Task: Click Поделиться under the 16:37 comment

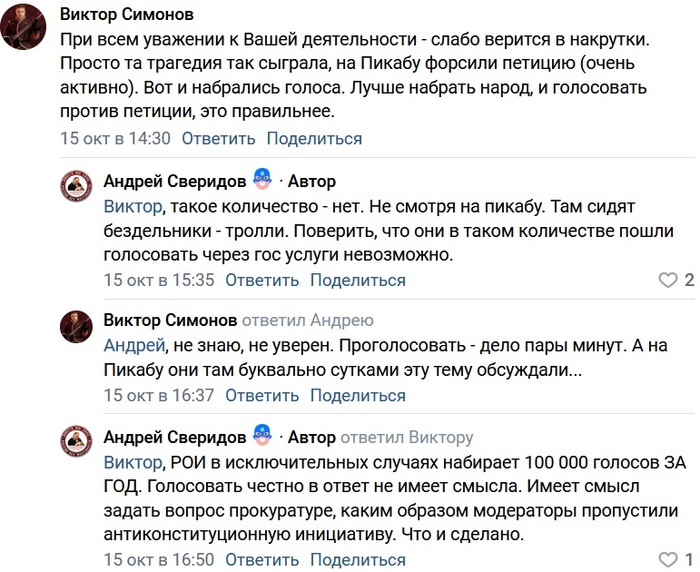Action: [x=358, y=395]
